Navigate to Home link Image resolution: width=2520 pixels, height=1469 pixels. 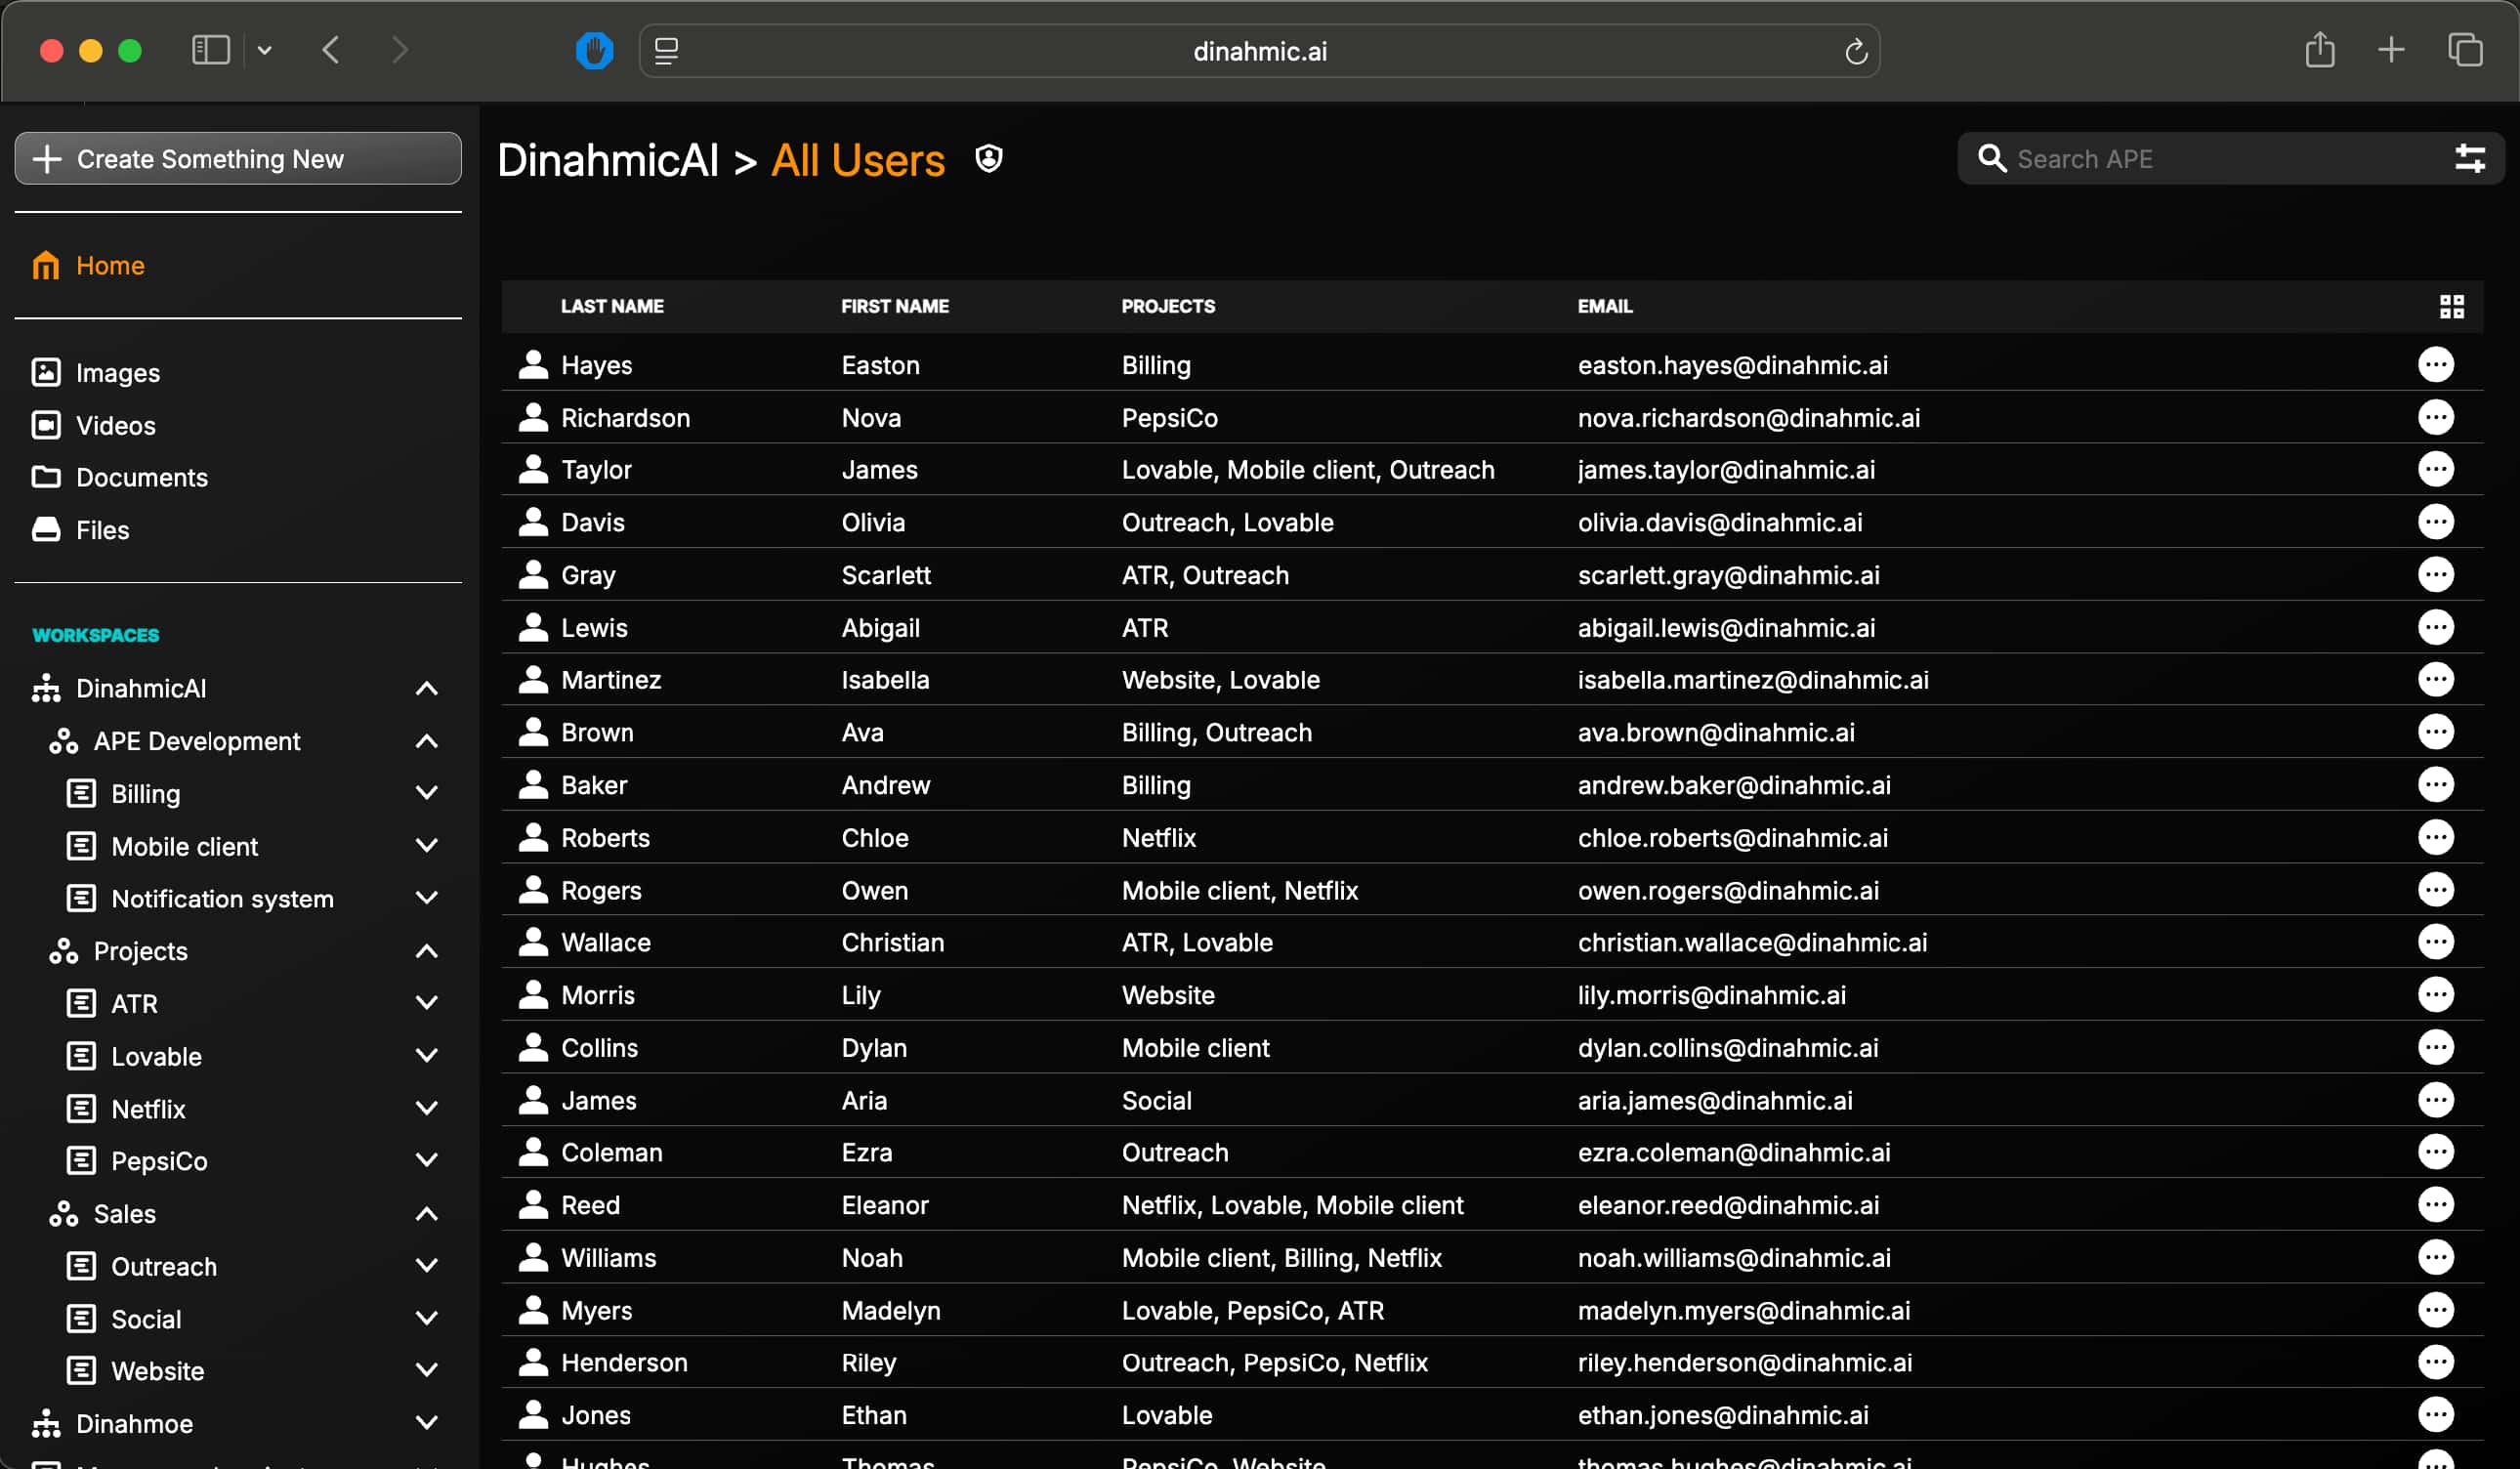coord(110,266)
